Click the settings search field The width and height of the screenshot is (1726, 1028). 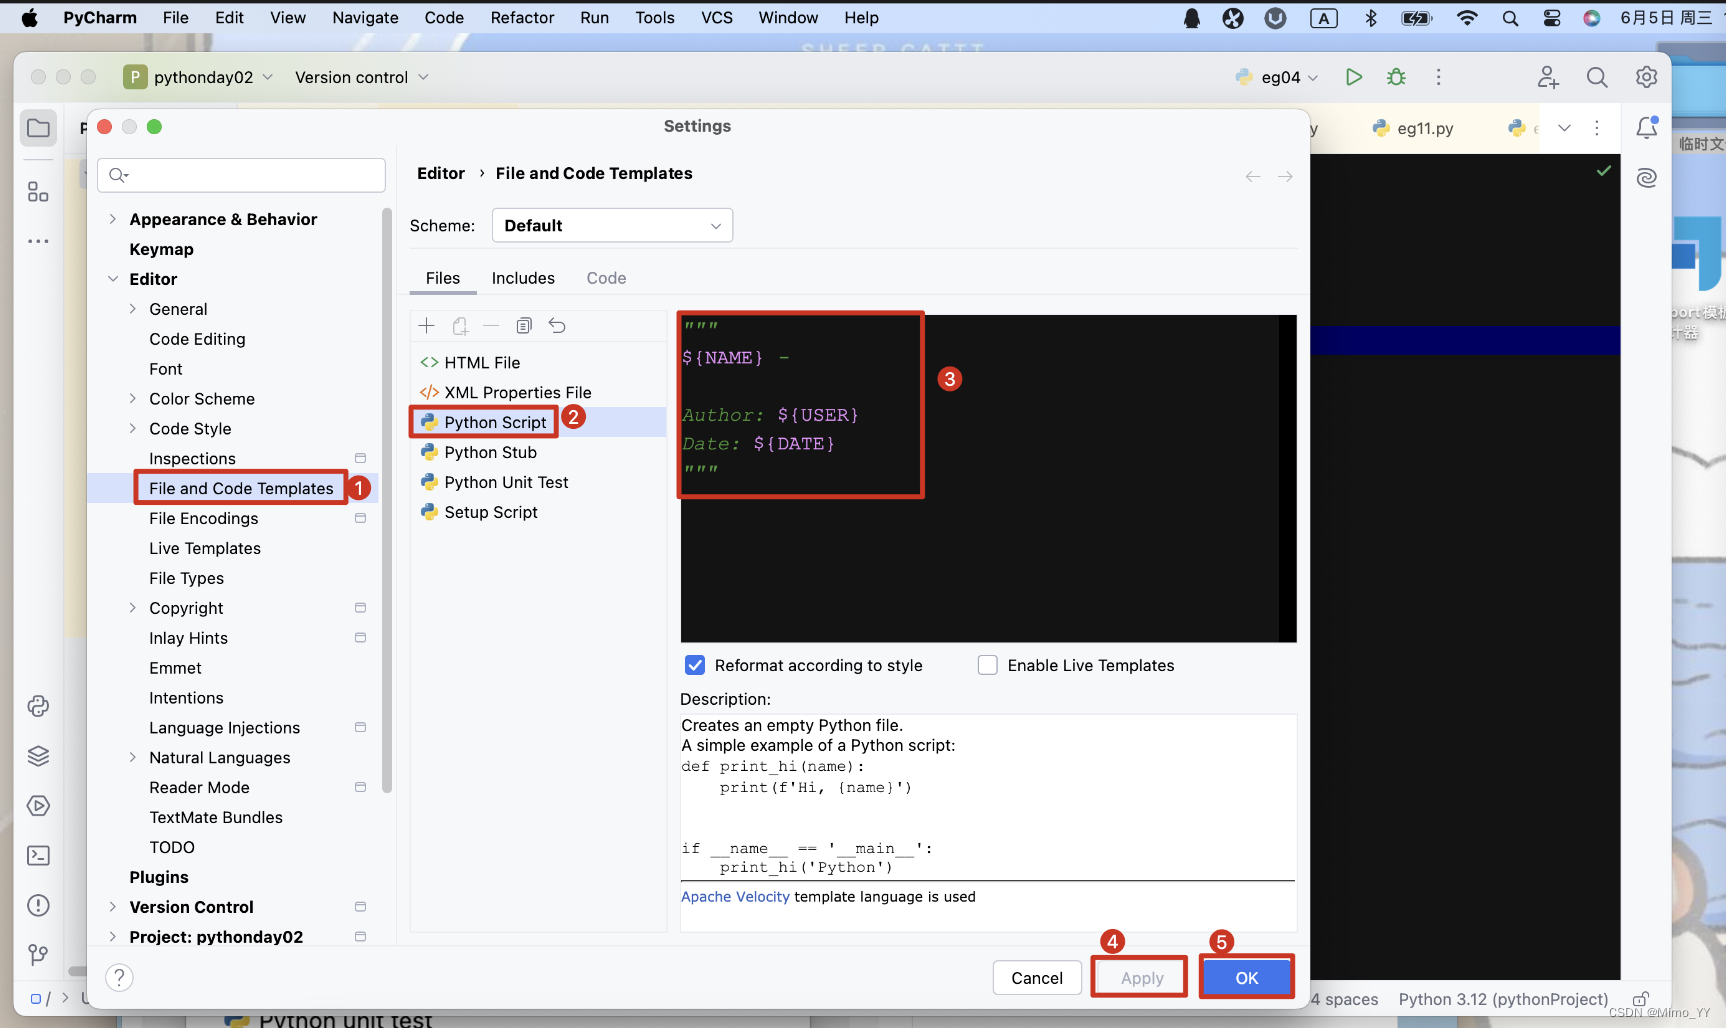tap(241, 175)
